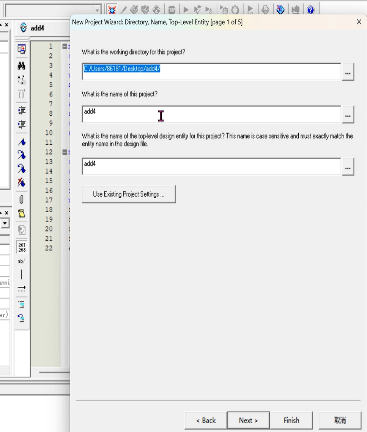Viewport: 367px width, 432px height.
Task: Click the Back button in wizard
Action: click(206, 420)
